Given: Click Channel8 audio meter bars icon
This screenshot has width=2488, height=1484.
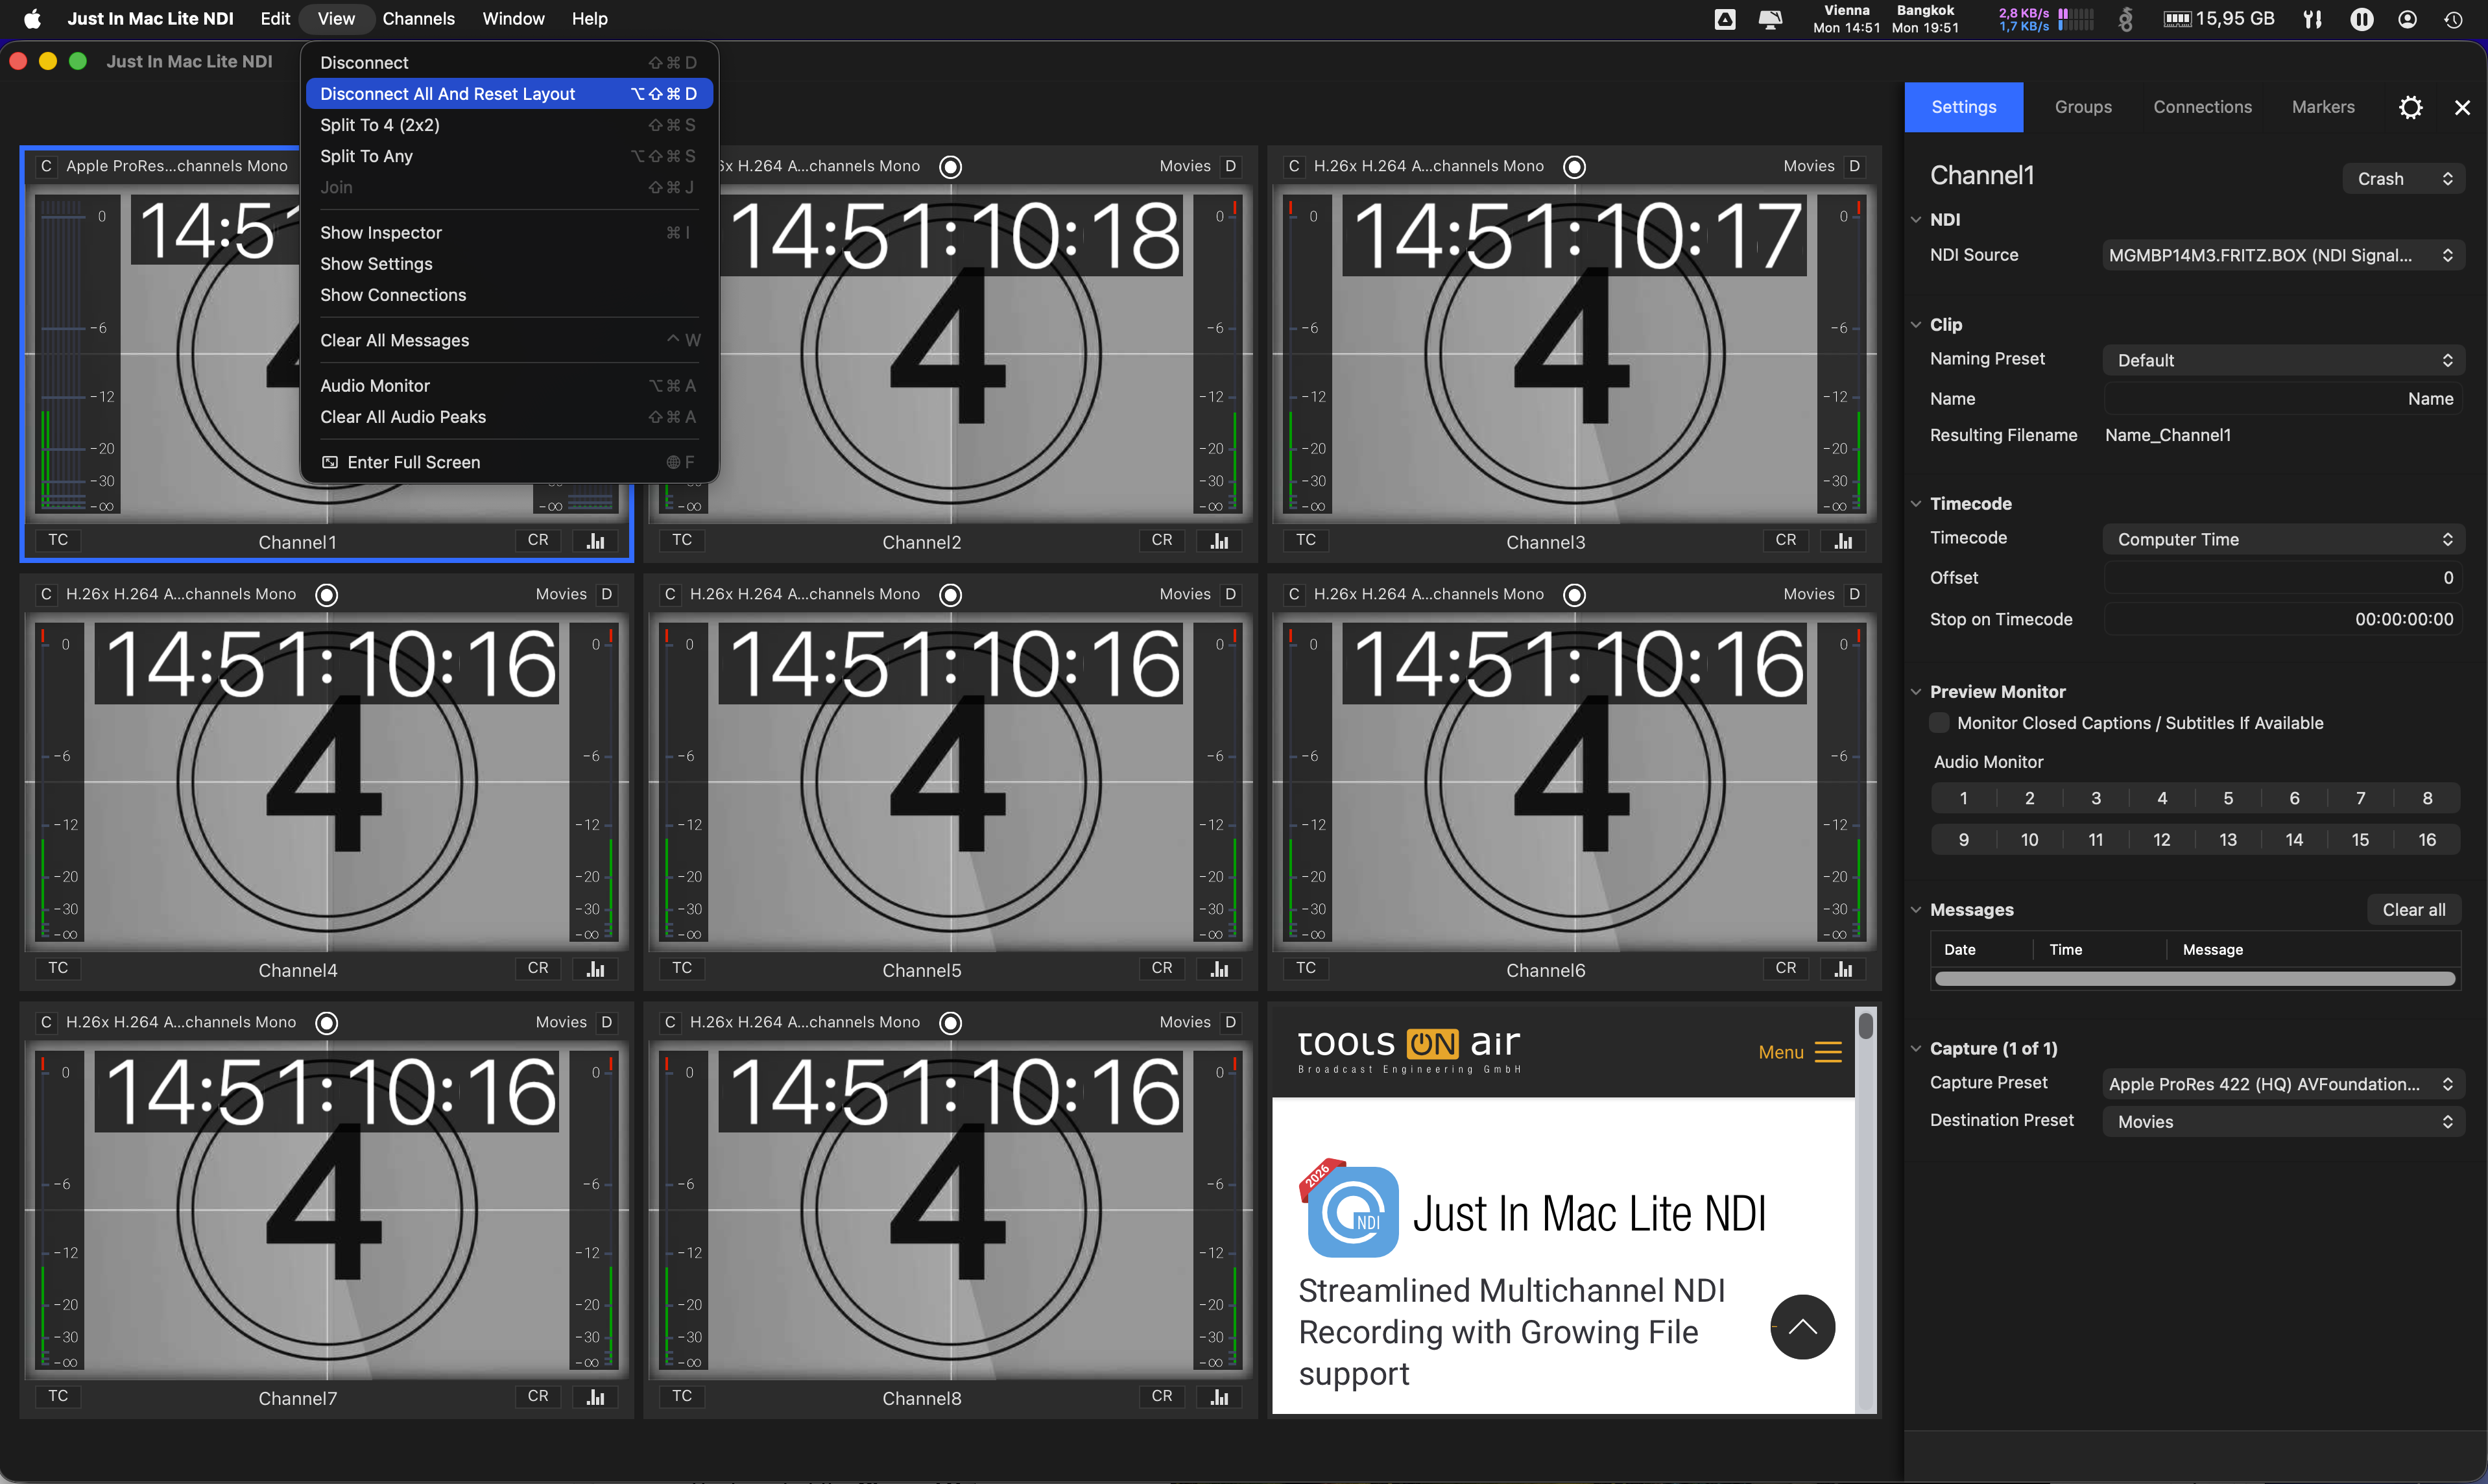Looking at the screenshot, I should coord(1219,1397).
